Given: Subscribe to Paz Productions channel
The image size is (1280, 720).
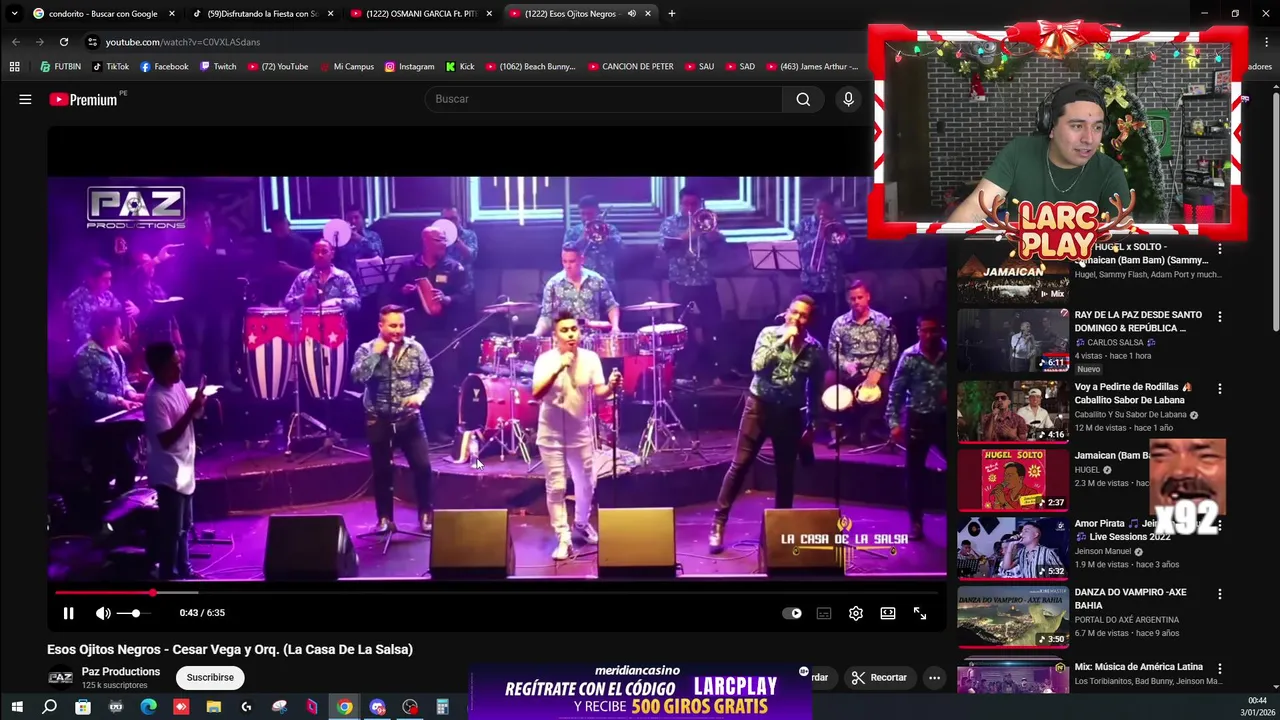Looking at the screenshot, I should coord(210,677).
